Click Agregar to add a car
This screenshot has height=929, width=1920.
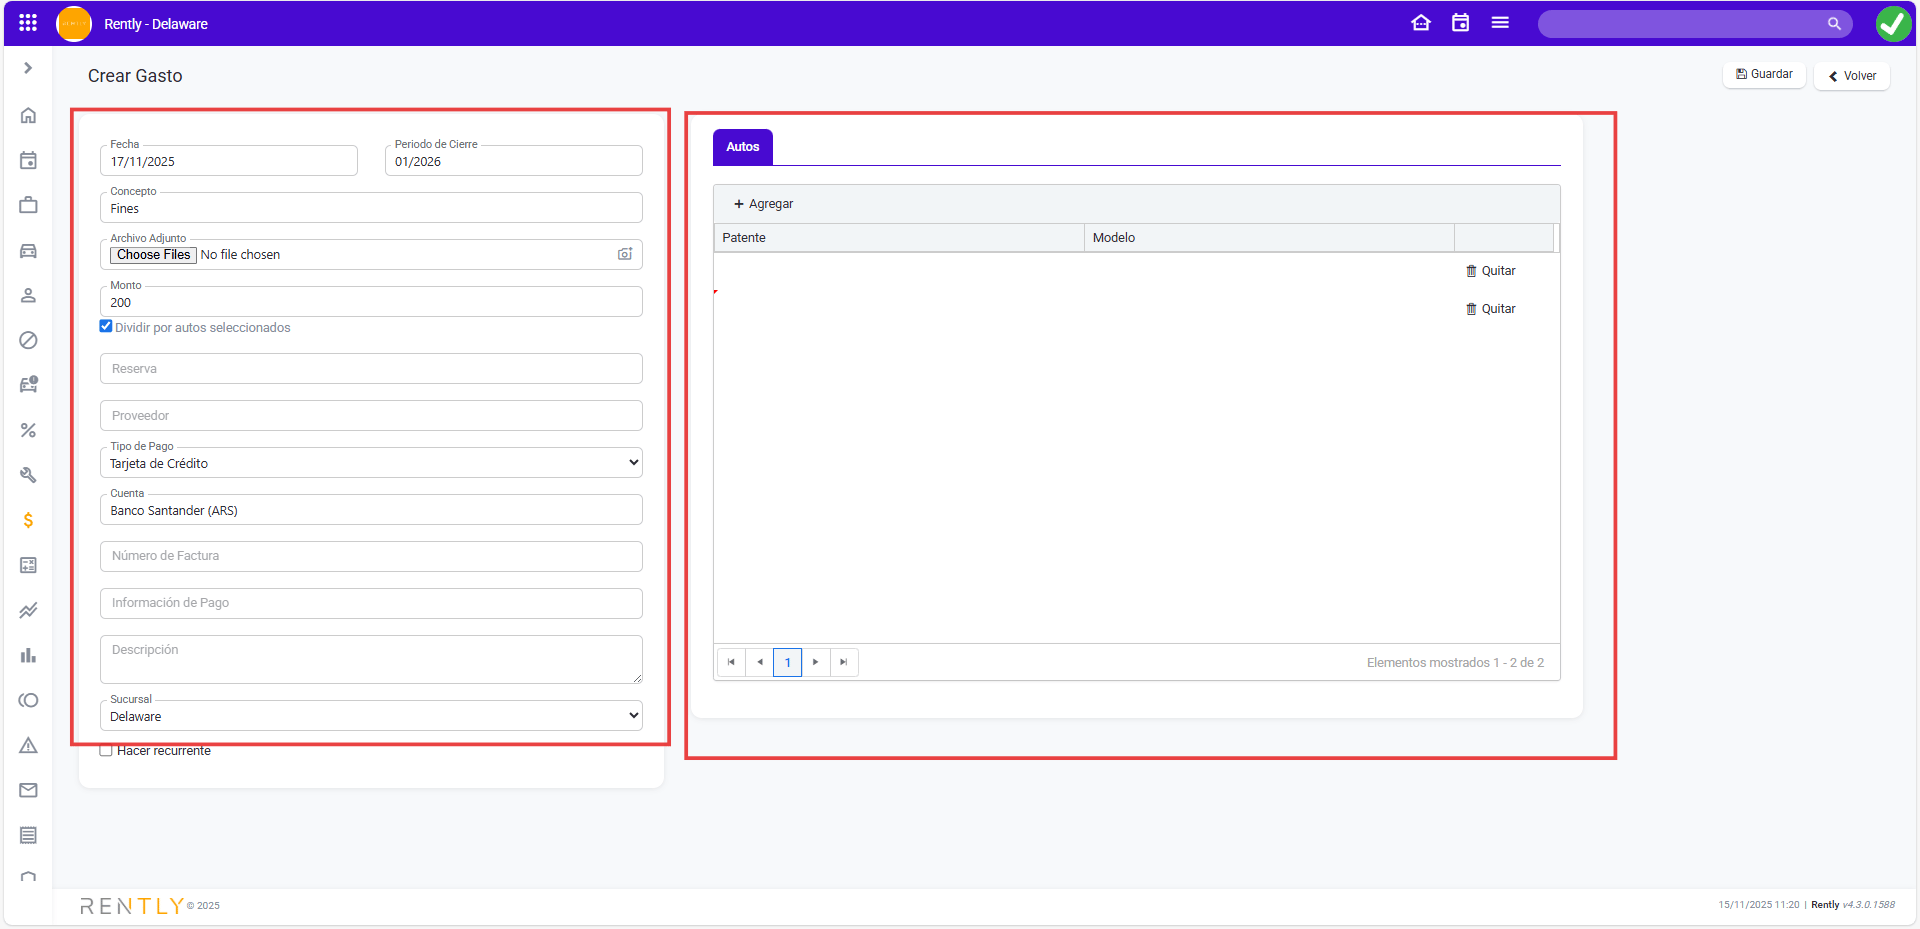764,204
